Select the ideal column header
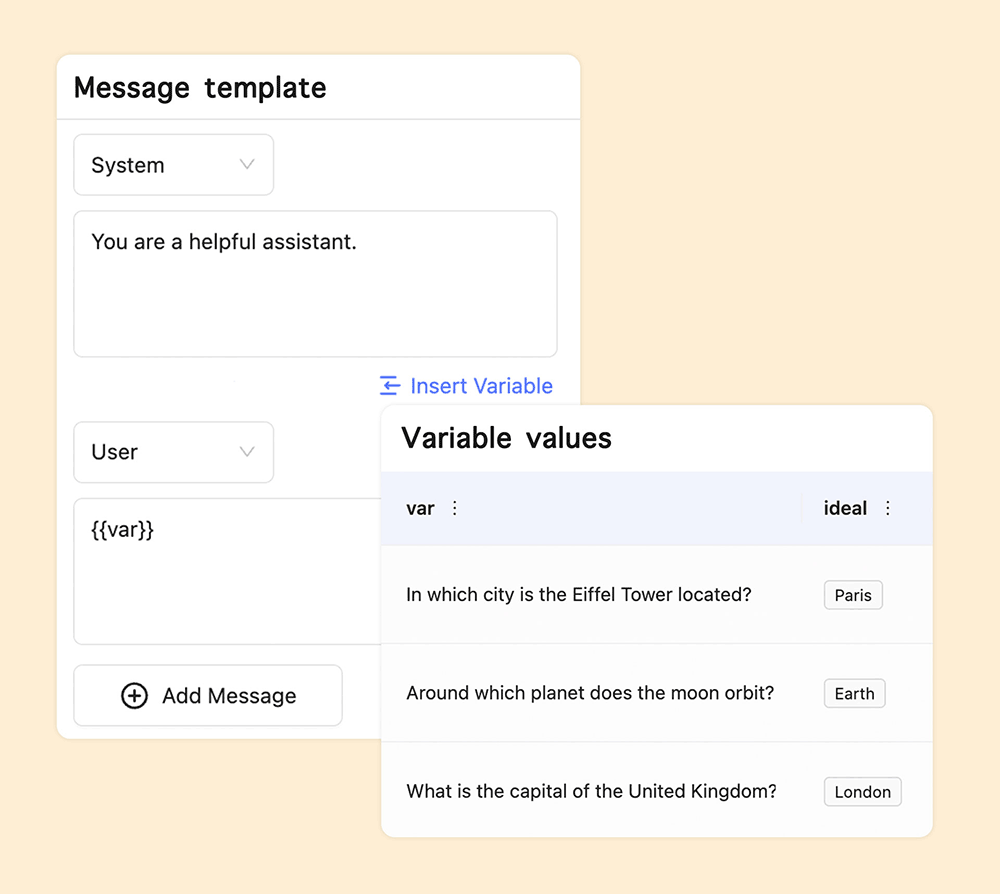This screenshot has width=1000, height=894. pyautogui.click(x=845, y=508)
